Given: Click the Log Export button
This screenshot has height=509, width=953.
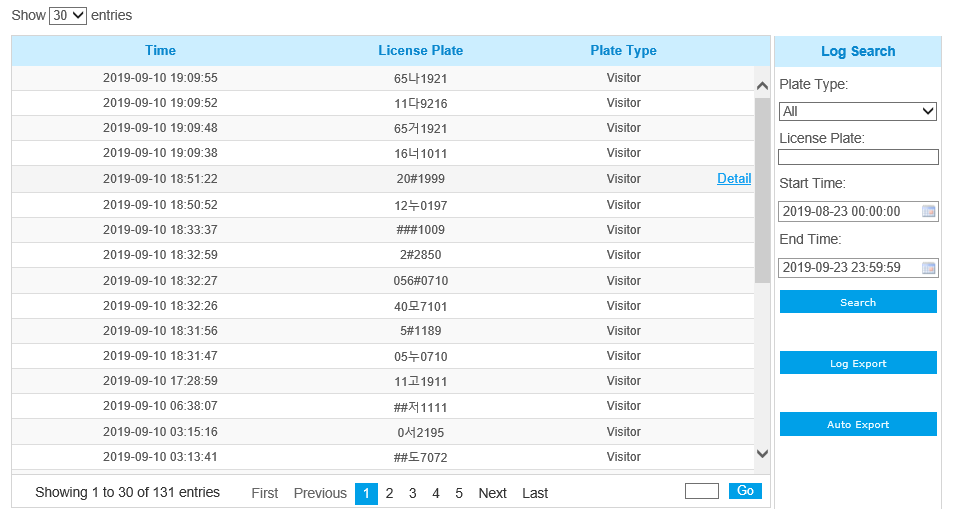Looking at the screenshot, I should [858, 363].
